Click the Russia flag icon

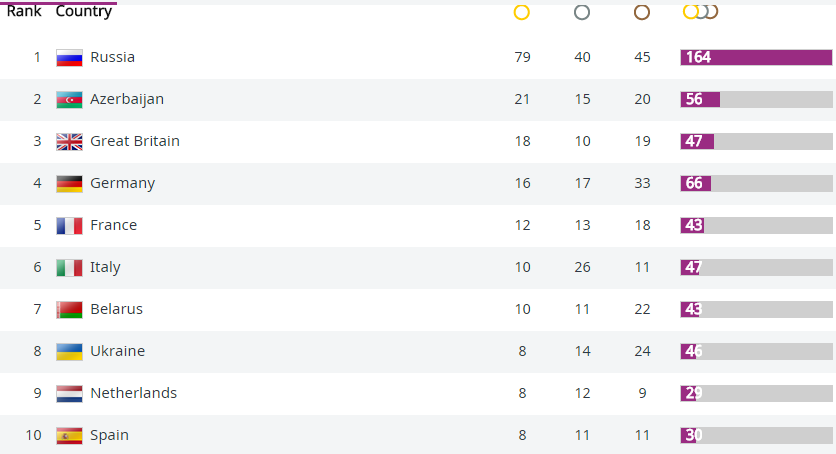69,58
